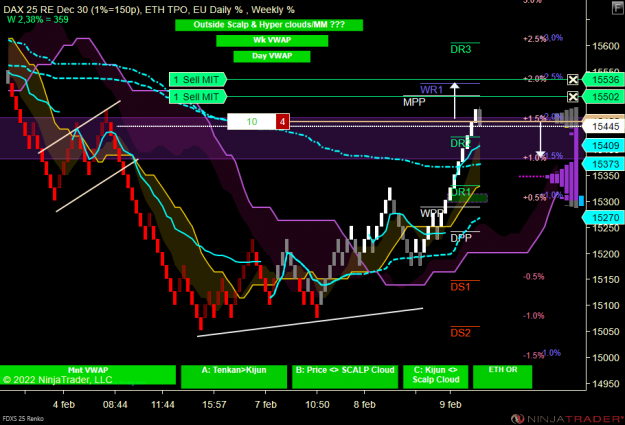Click the DR1 pivot label

tap(460, 192)
